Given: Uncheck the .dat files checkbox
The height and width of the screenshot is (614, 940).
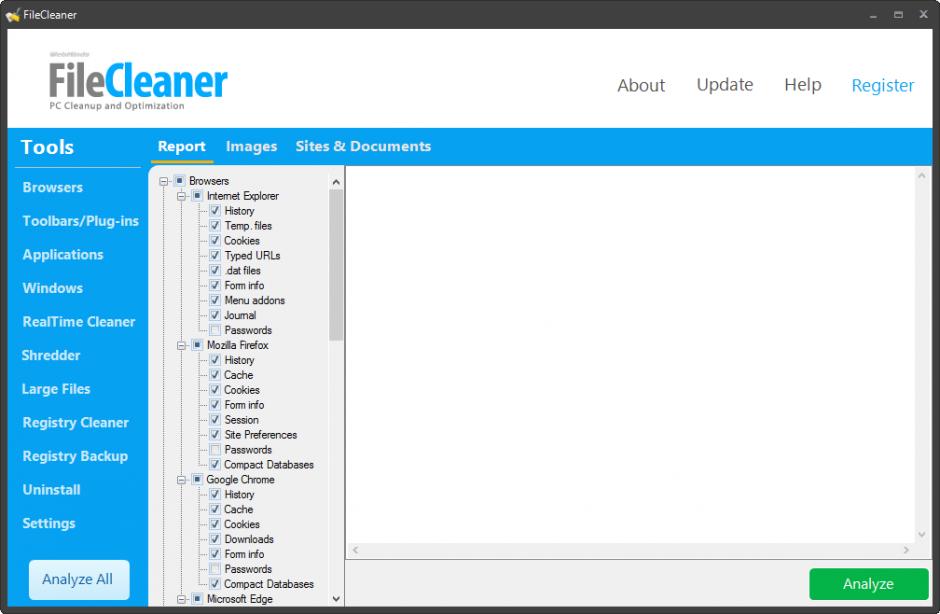Looking at the screenshot, I should (215, 270).
